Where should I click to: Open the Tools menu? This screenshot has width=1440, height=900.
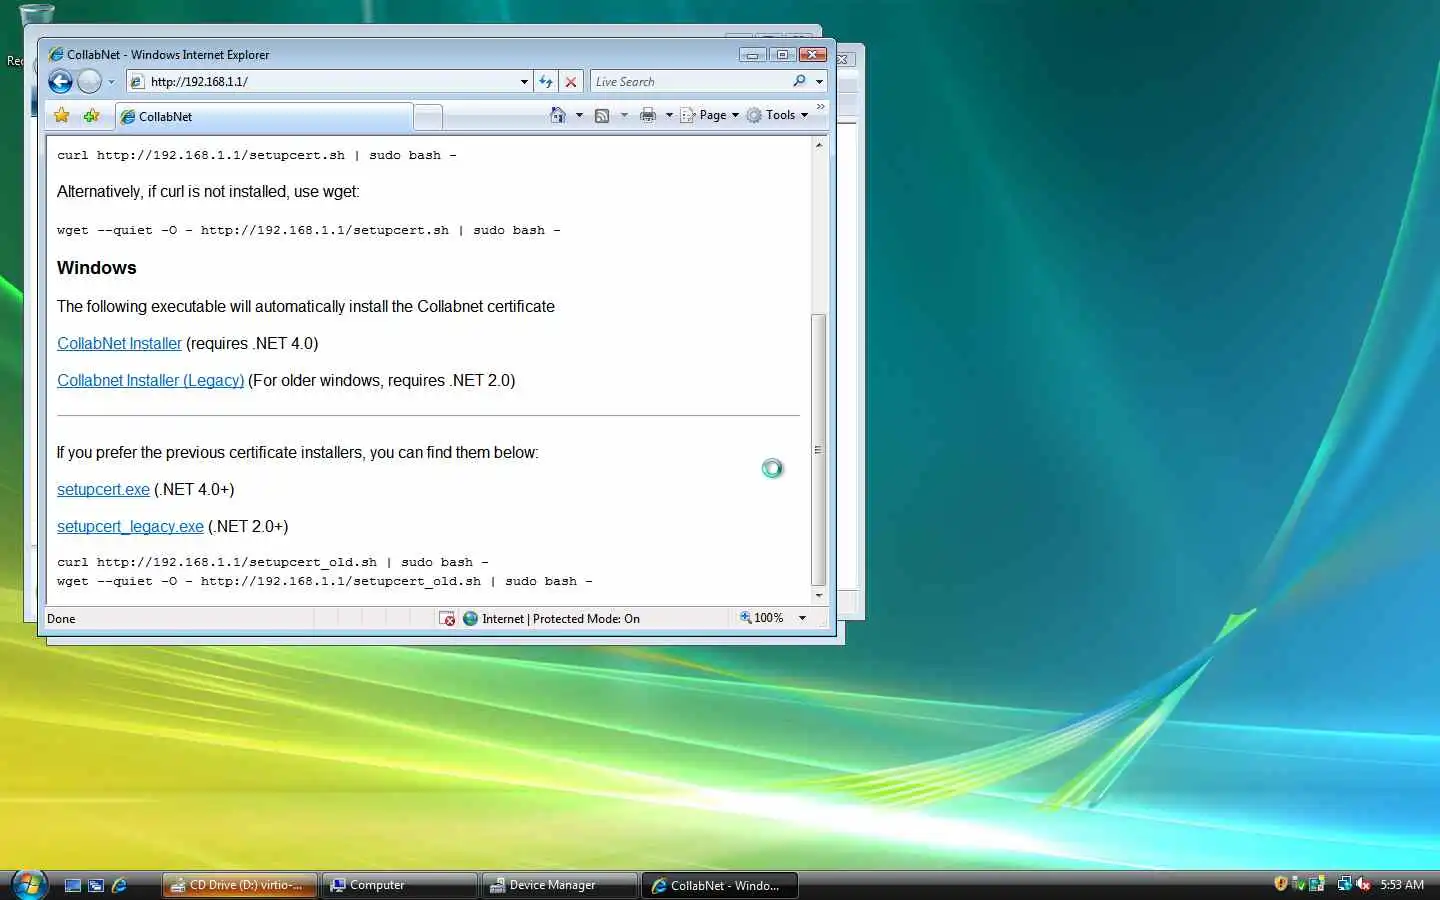coord(777,115)
